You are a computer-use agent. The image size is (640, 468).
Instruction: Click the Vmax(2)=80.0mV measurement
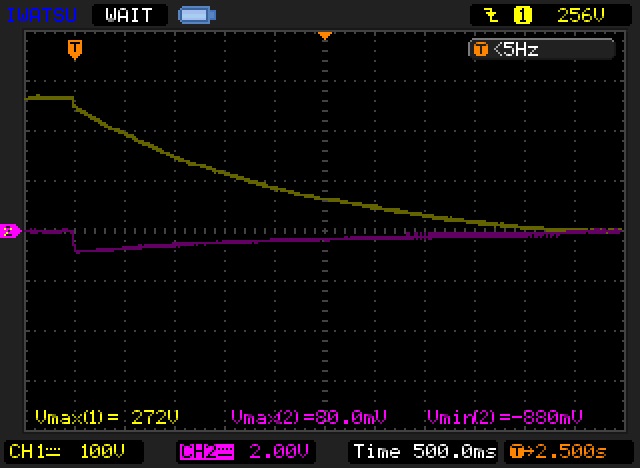coord(309,417)
